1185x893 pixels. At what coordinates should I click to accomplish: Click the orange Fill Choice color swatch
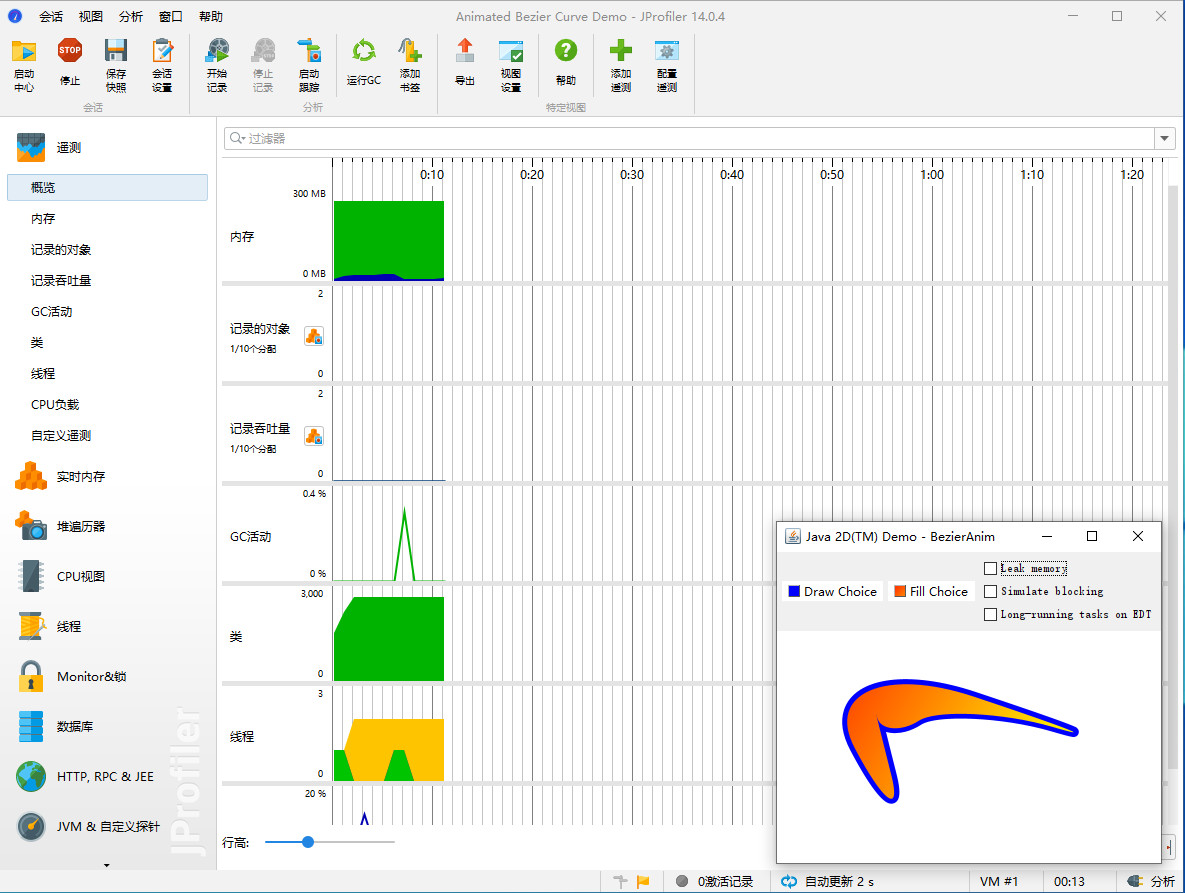899,592
